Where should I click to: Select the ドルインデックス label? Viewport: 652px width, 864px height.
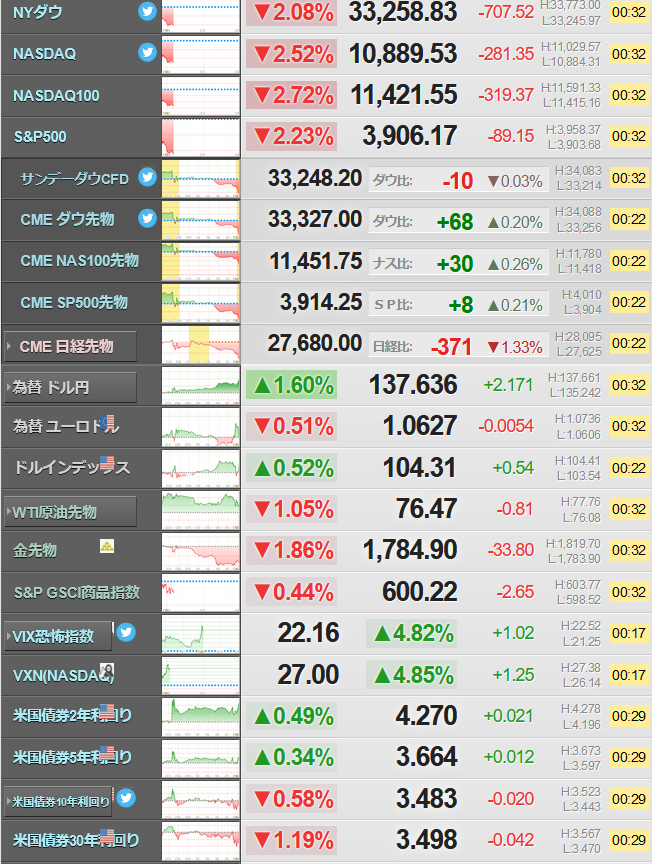point(72,467)
